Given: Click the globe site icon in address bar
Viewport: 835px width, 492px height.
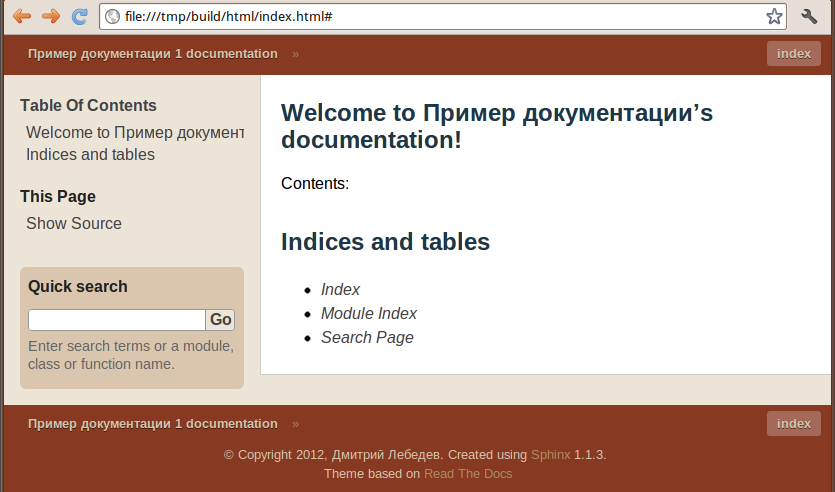Looking at the screenshot, I should [112, 17].
